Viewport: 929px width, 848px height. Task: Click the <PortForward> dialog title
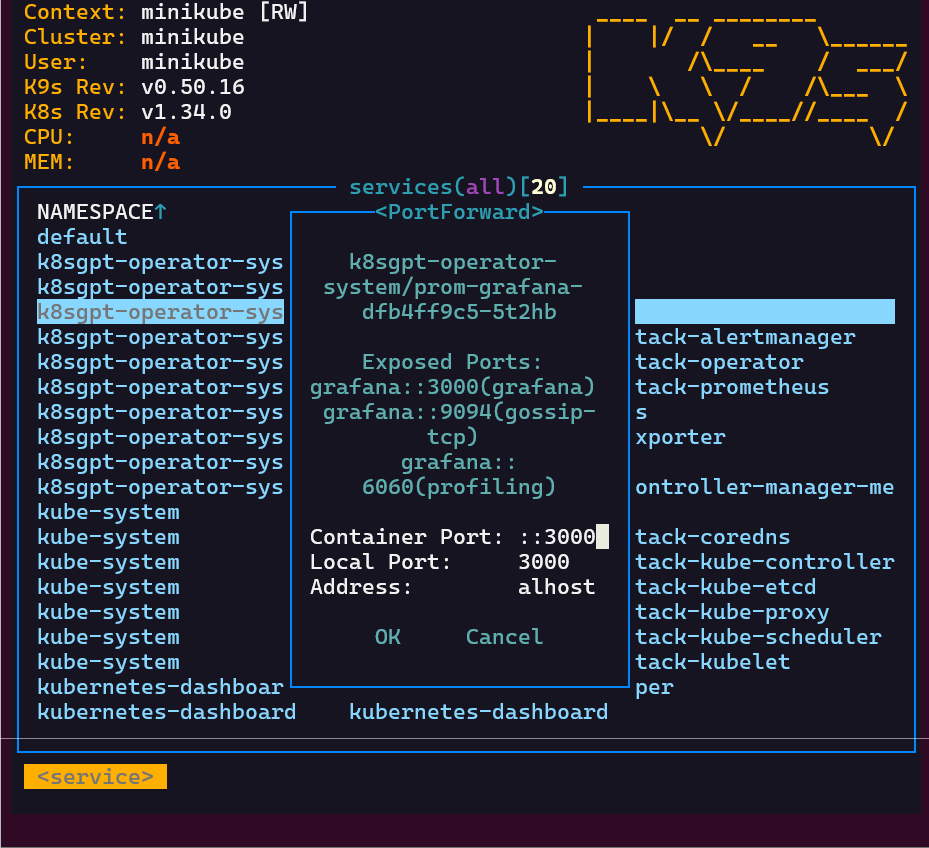coord(459,212)
